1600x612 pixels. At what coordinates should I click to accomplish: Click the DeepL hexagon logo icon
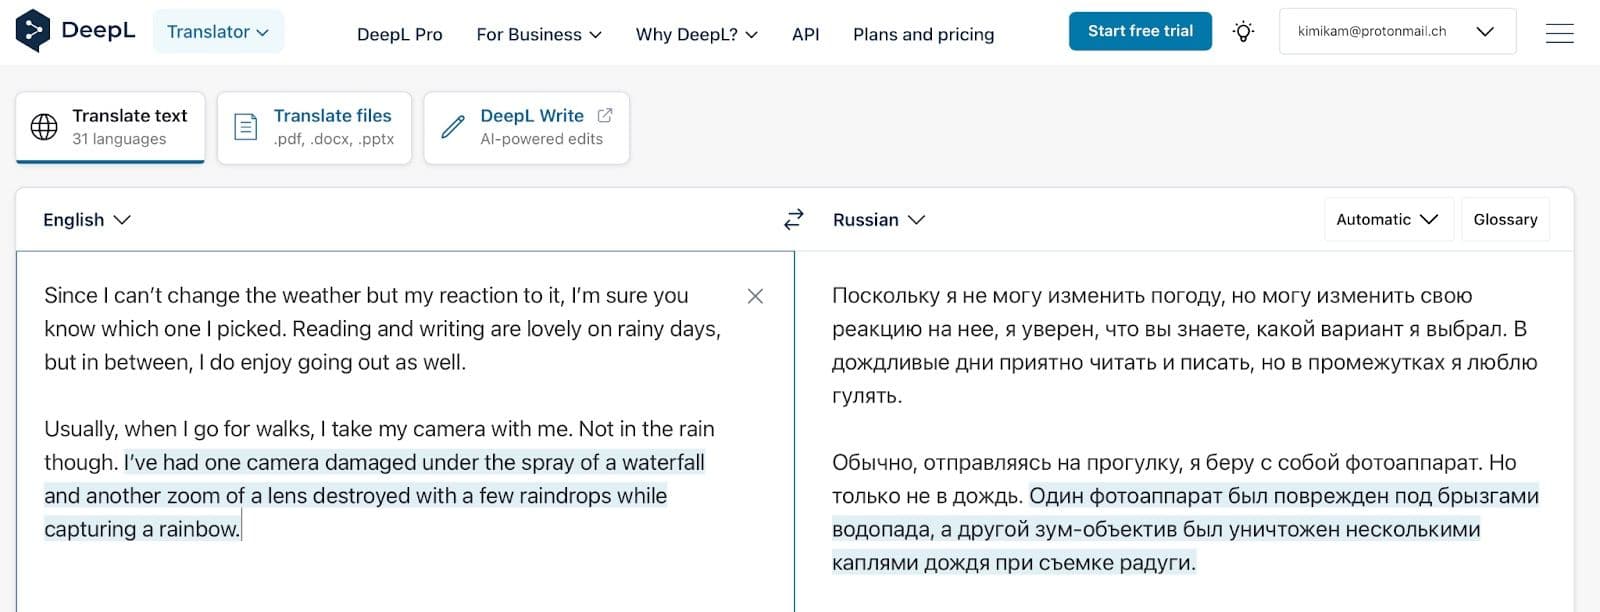[33, 31]
